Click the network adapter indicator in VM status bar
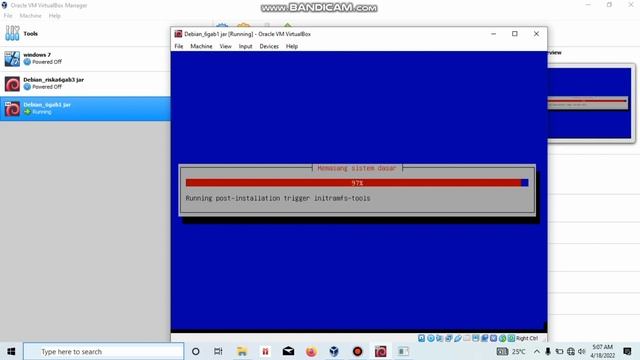 [x=449, y=338]
